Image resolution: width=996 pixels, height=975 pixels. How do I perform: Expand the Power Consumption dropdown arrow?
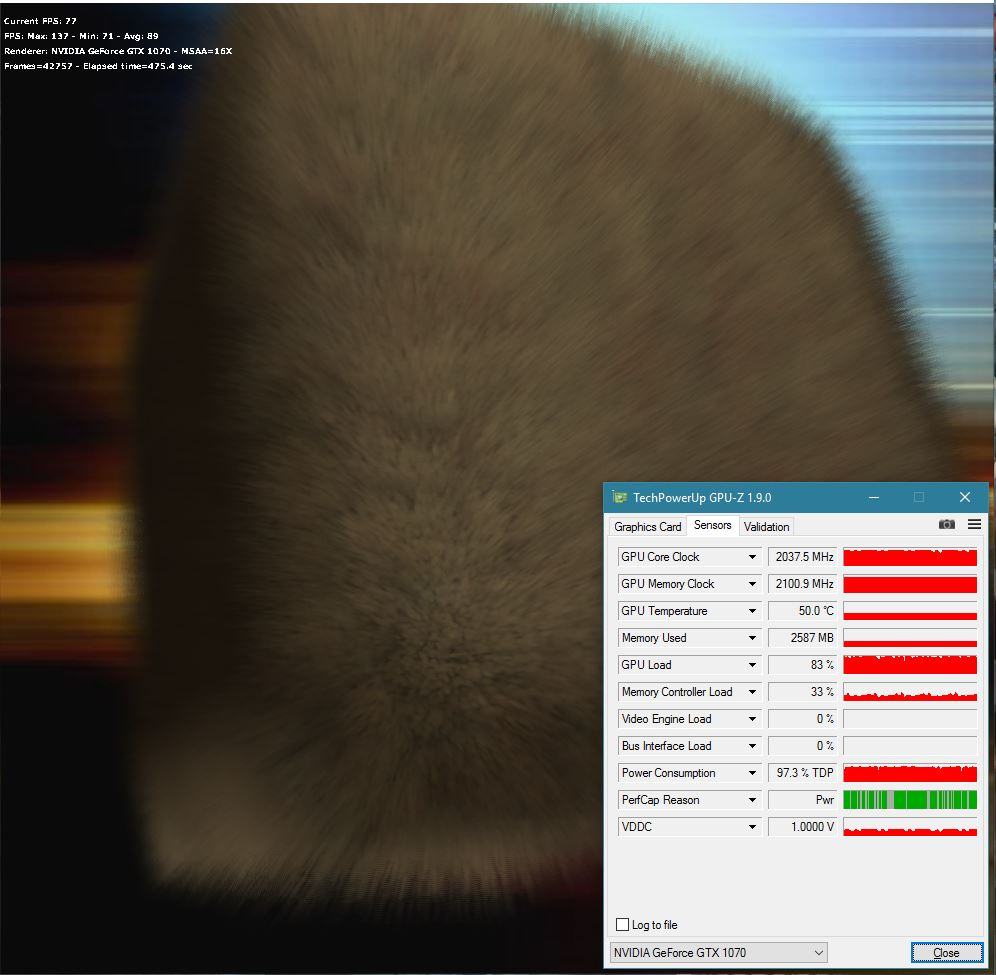[752, 773]
